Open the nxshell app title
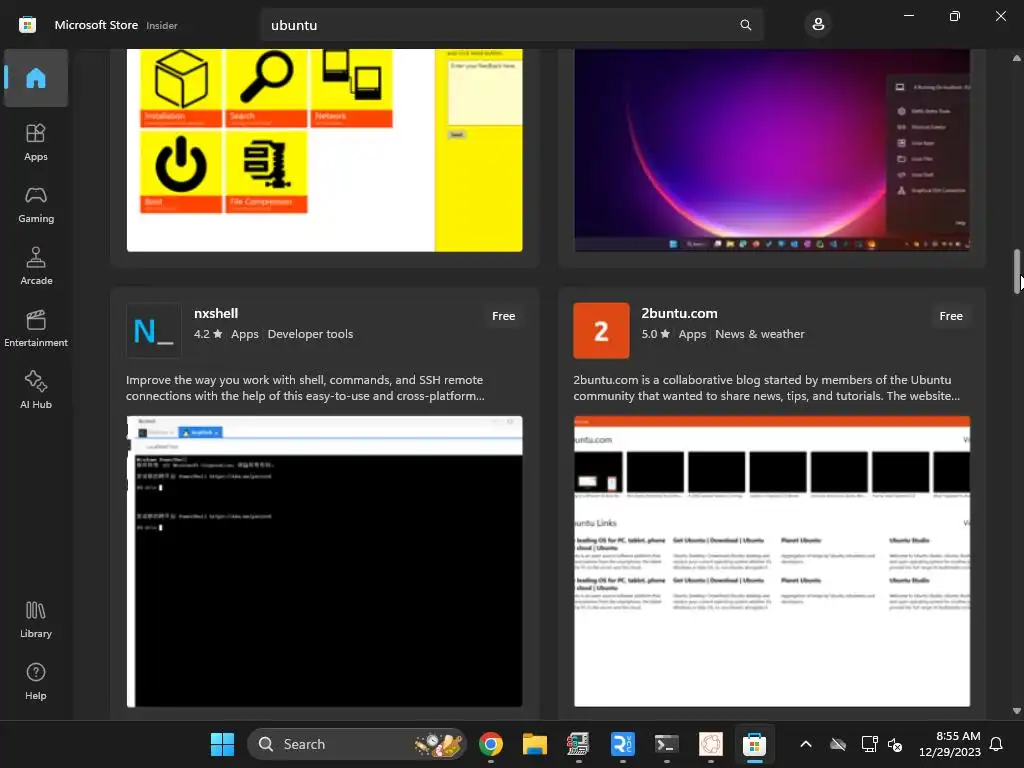This screenshot has width=1024, height=768. (x=216, y=313)
